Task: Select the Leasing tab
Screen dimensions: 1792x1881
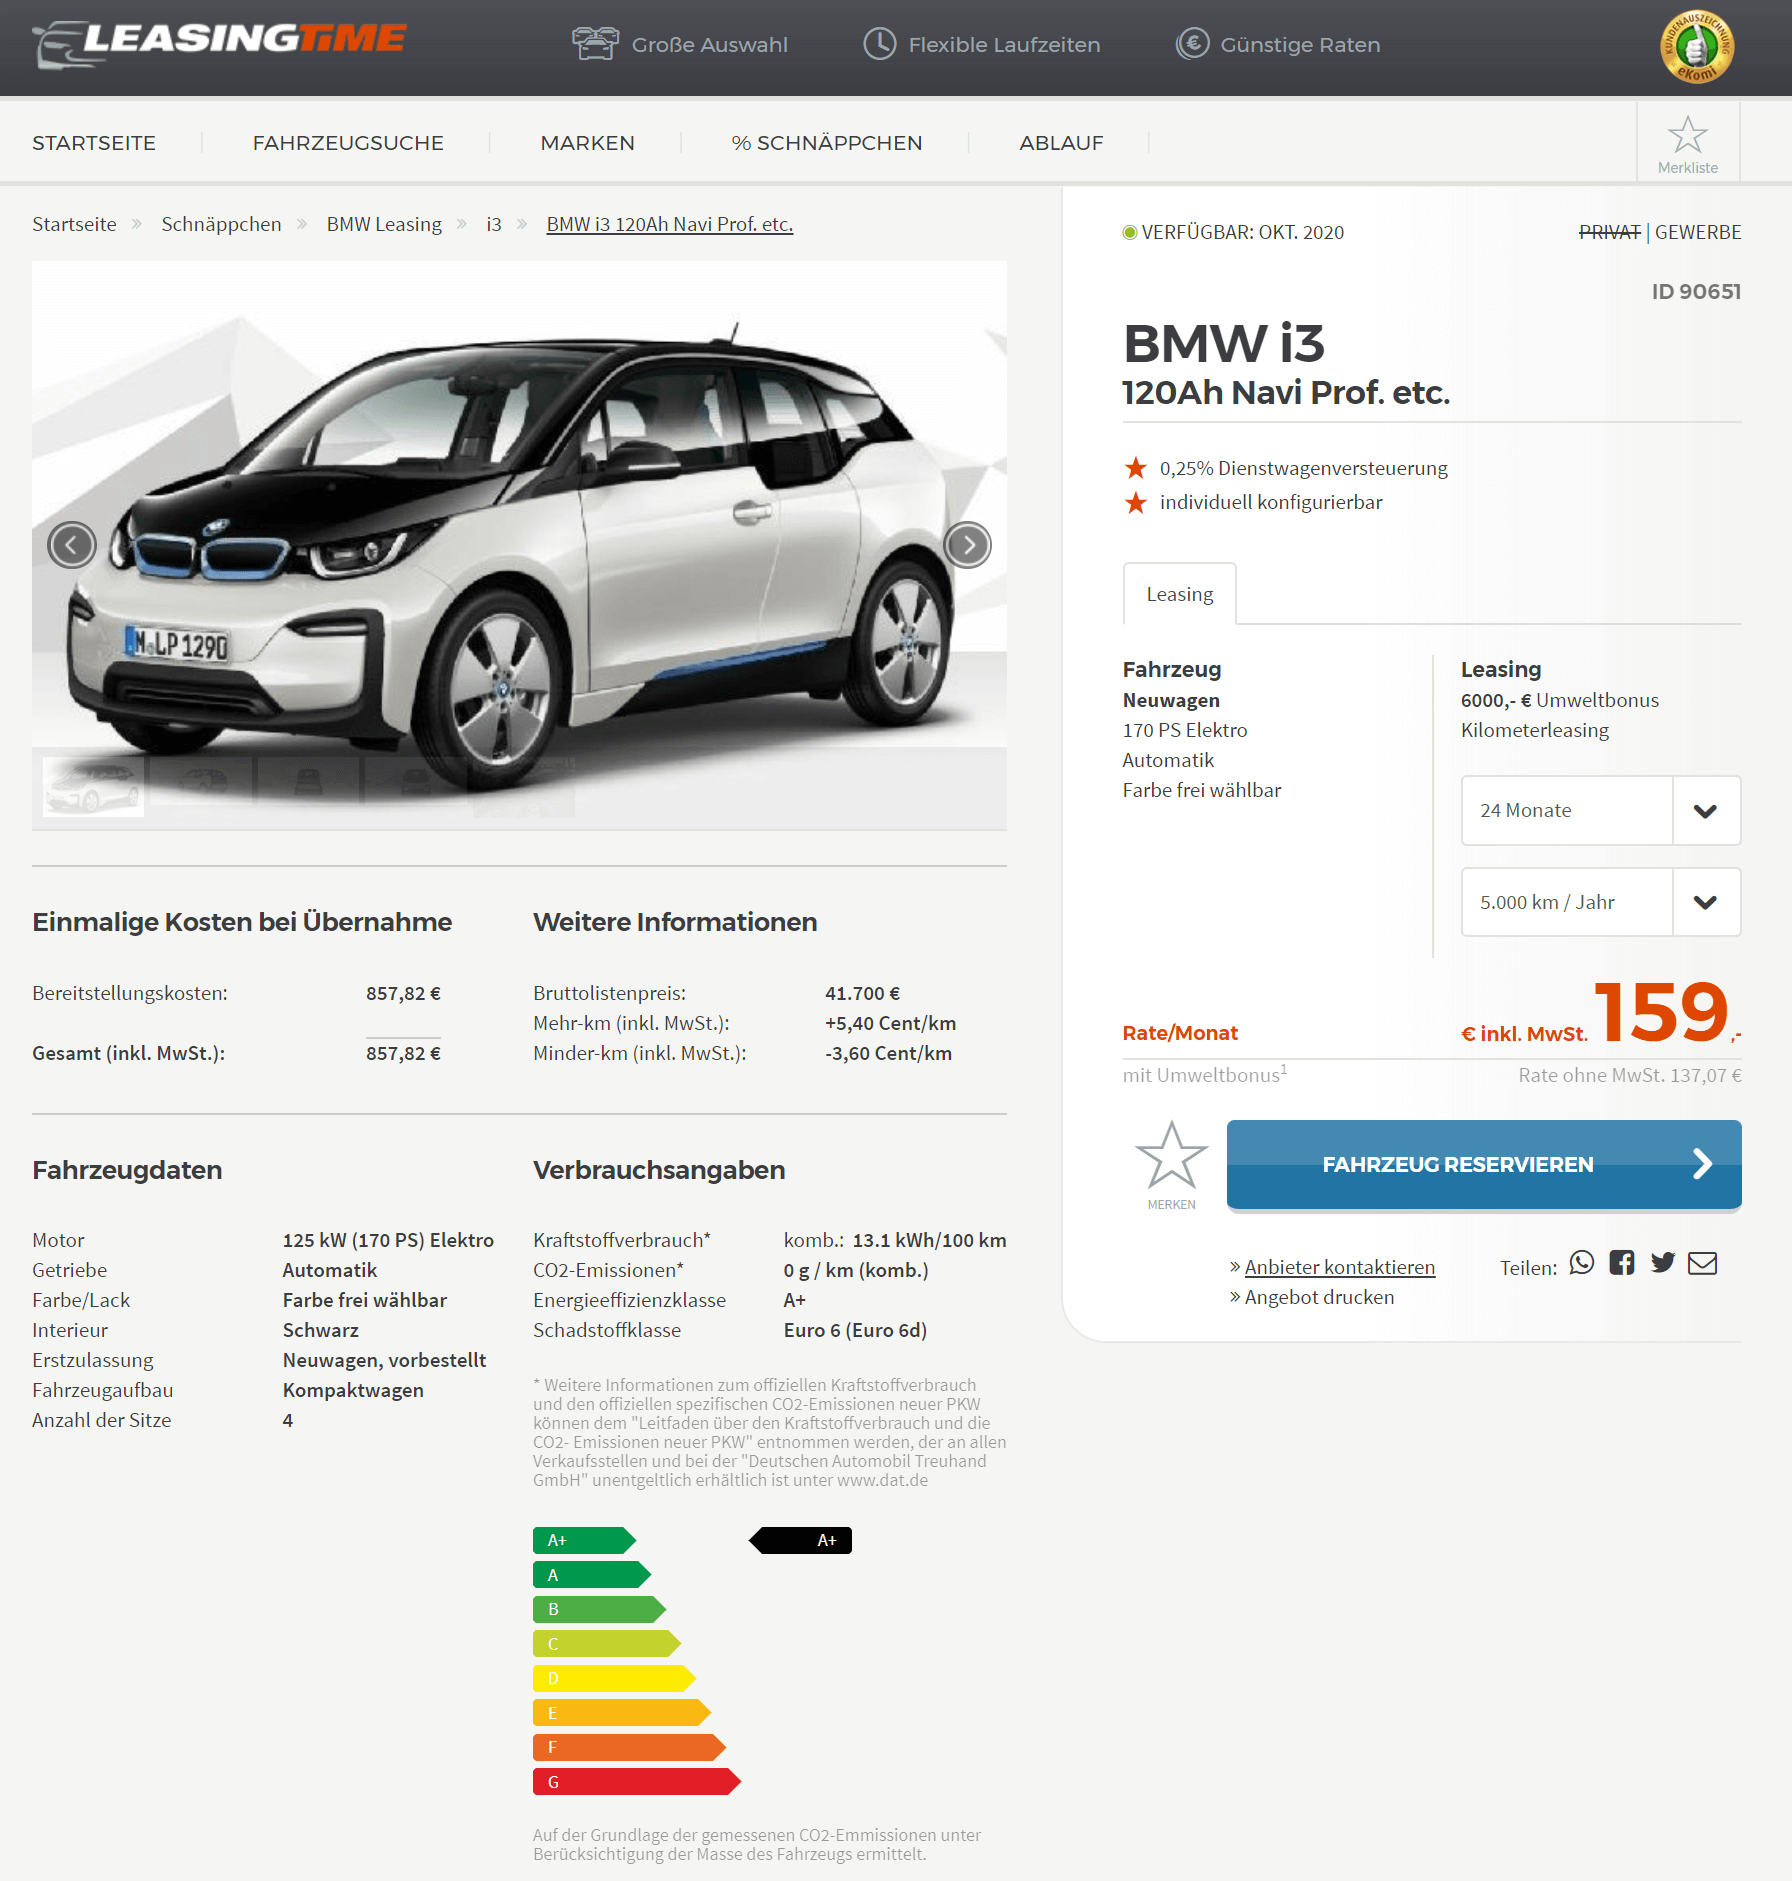Action: [x=1180, y=594]
